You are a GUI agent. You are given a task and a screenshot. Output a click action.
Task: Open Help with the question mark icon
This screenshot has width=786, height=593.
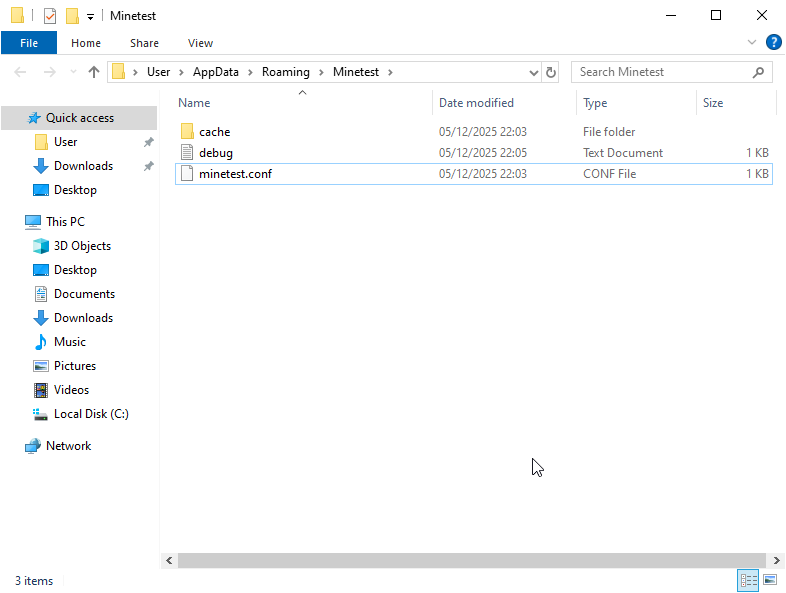click(773, 42)
